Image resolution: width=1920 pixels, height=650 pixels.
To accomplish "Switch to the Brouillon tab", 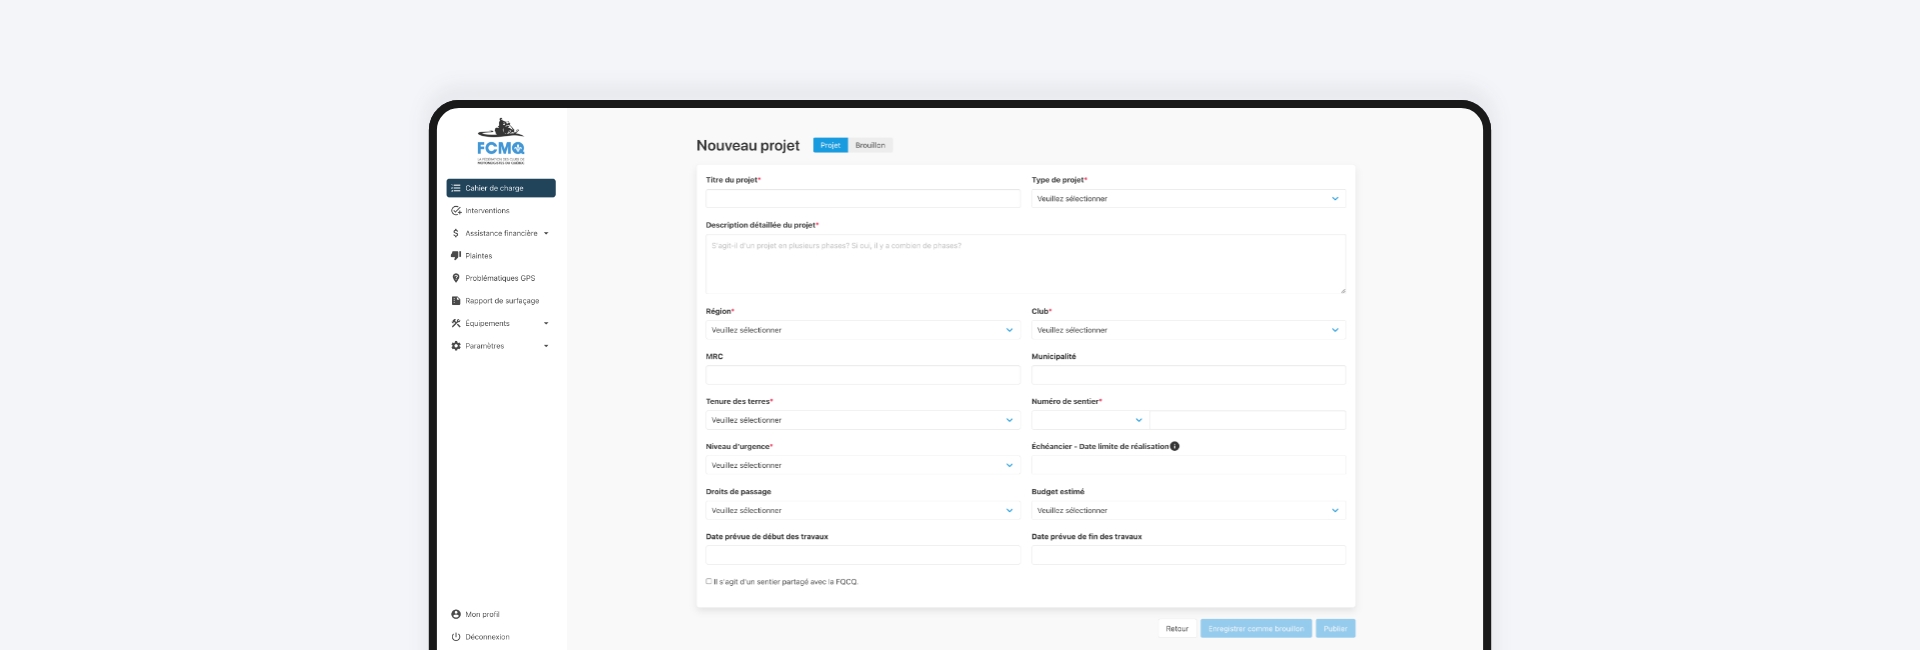I will point(870,145).
